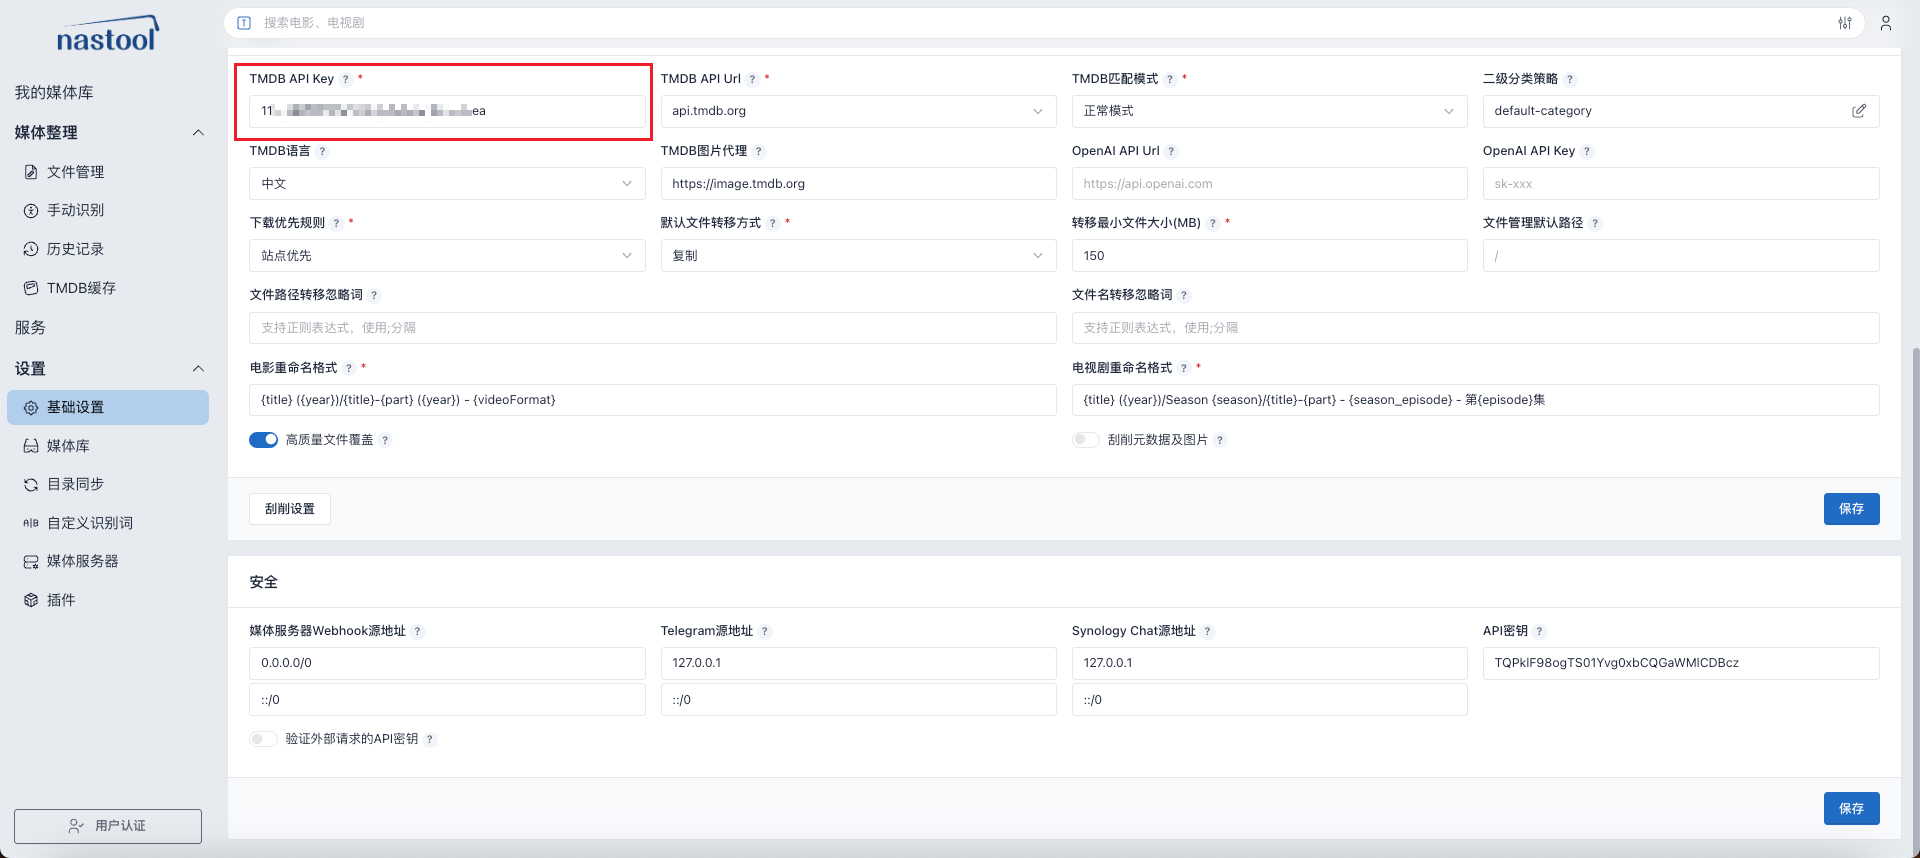Open TMDB API Url dropdown

click(x=858, y=111)
